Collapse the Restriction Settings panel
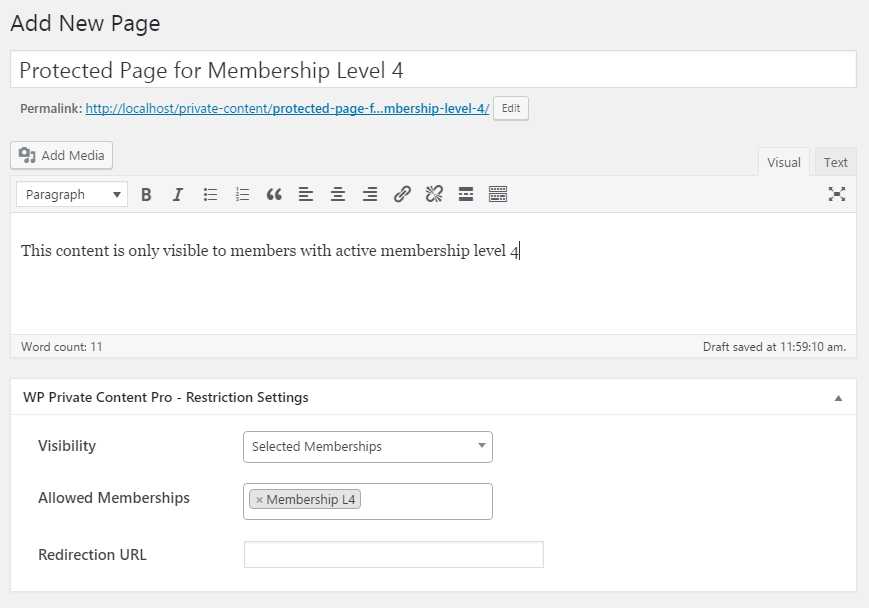869x608 pixels. 839,398
